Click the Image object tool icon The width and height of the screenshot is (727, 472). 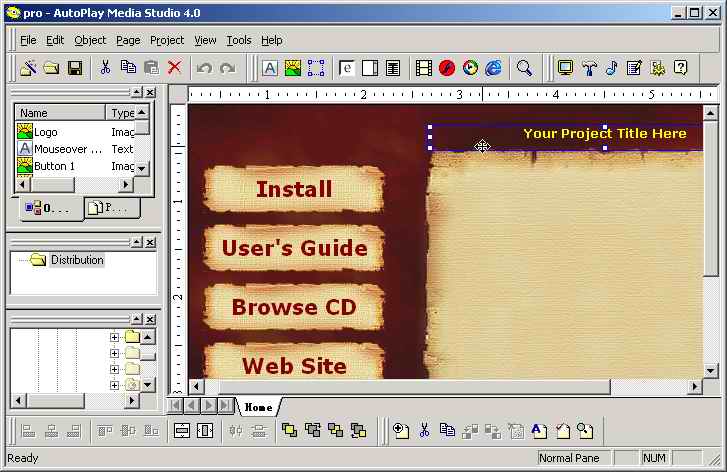[293, 68]
